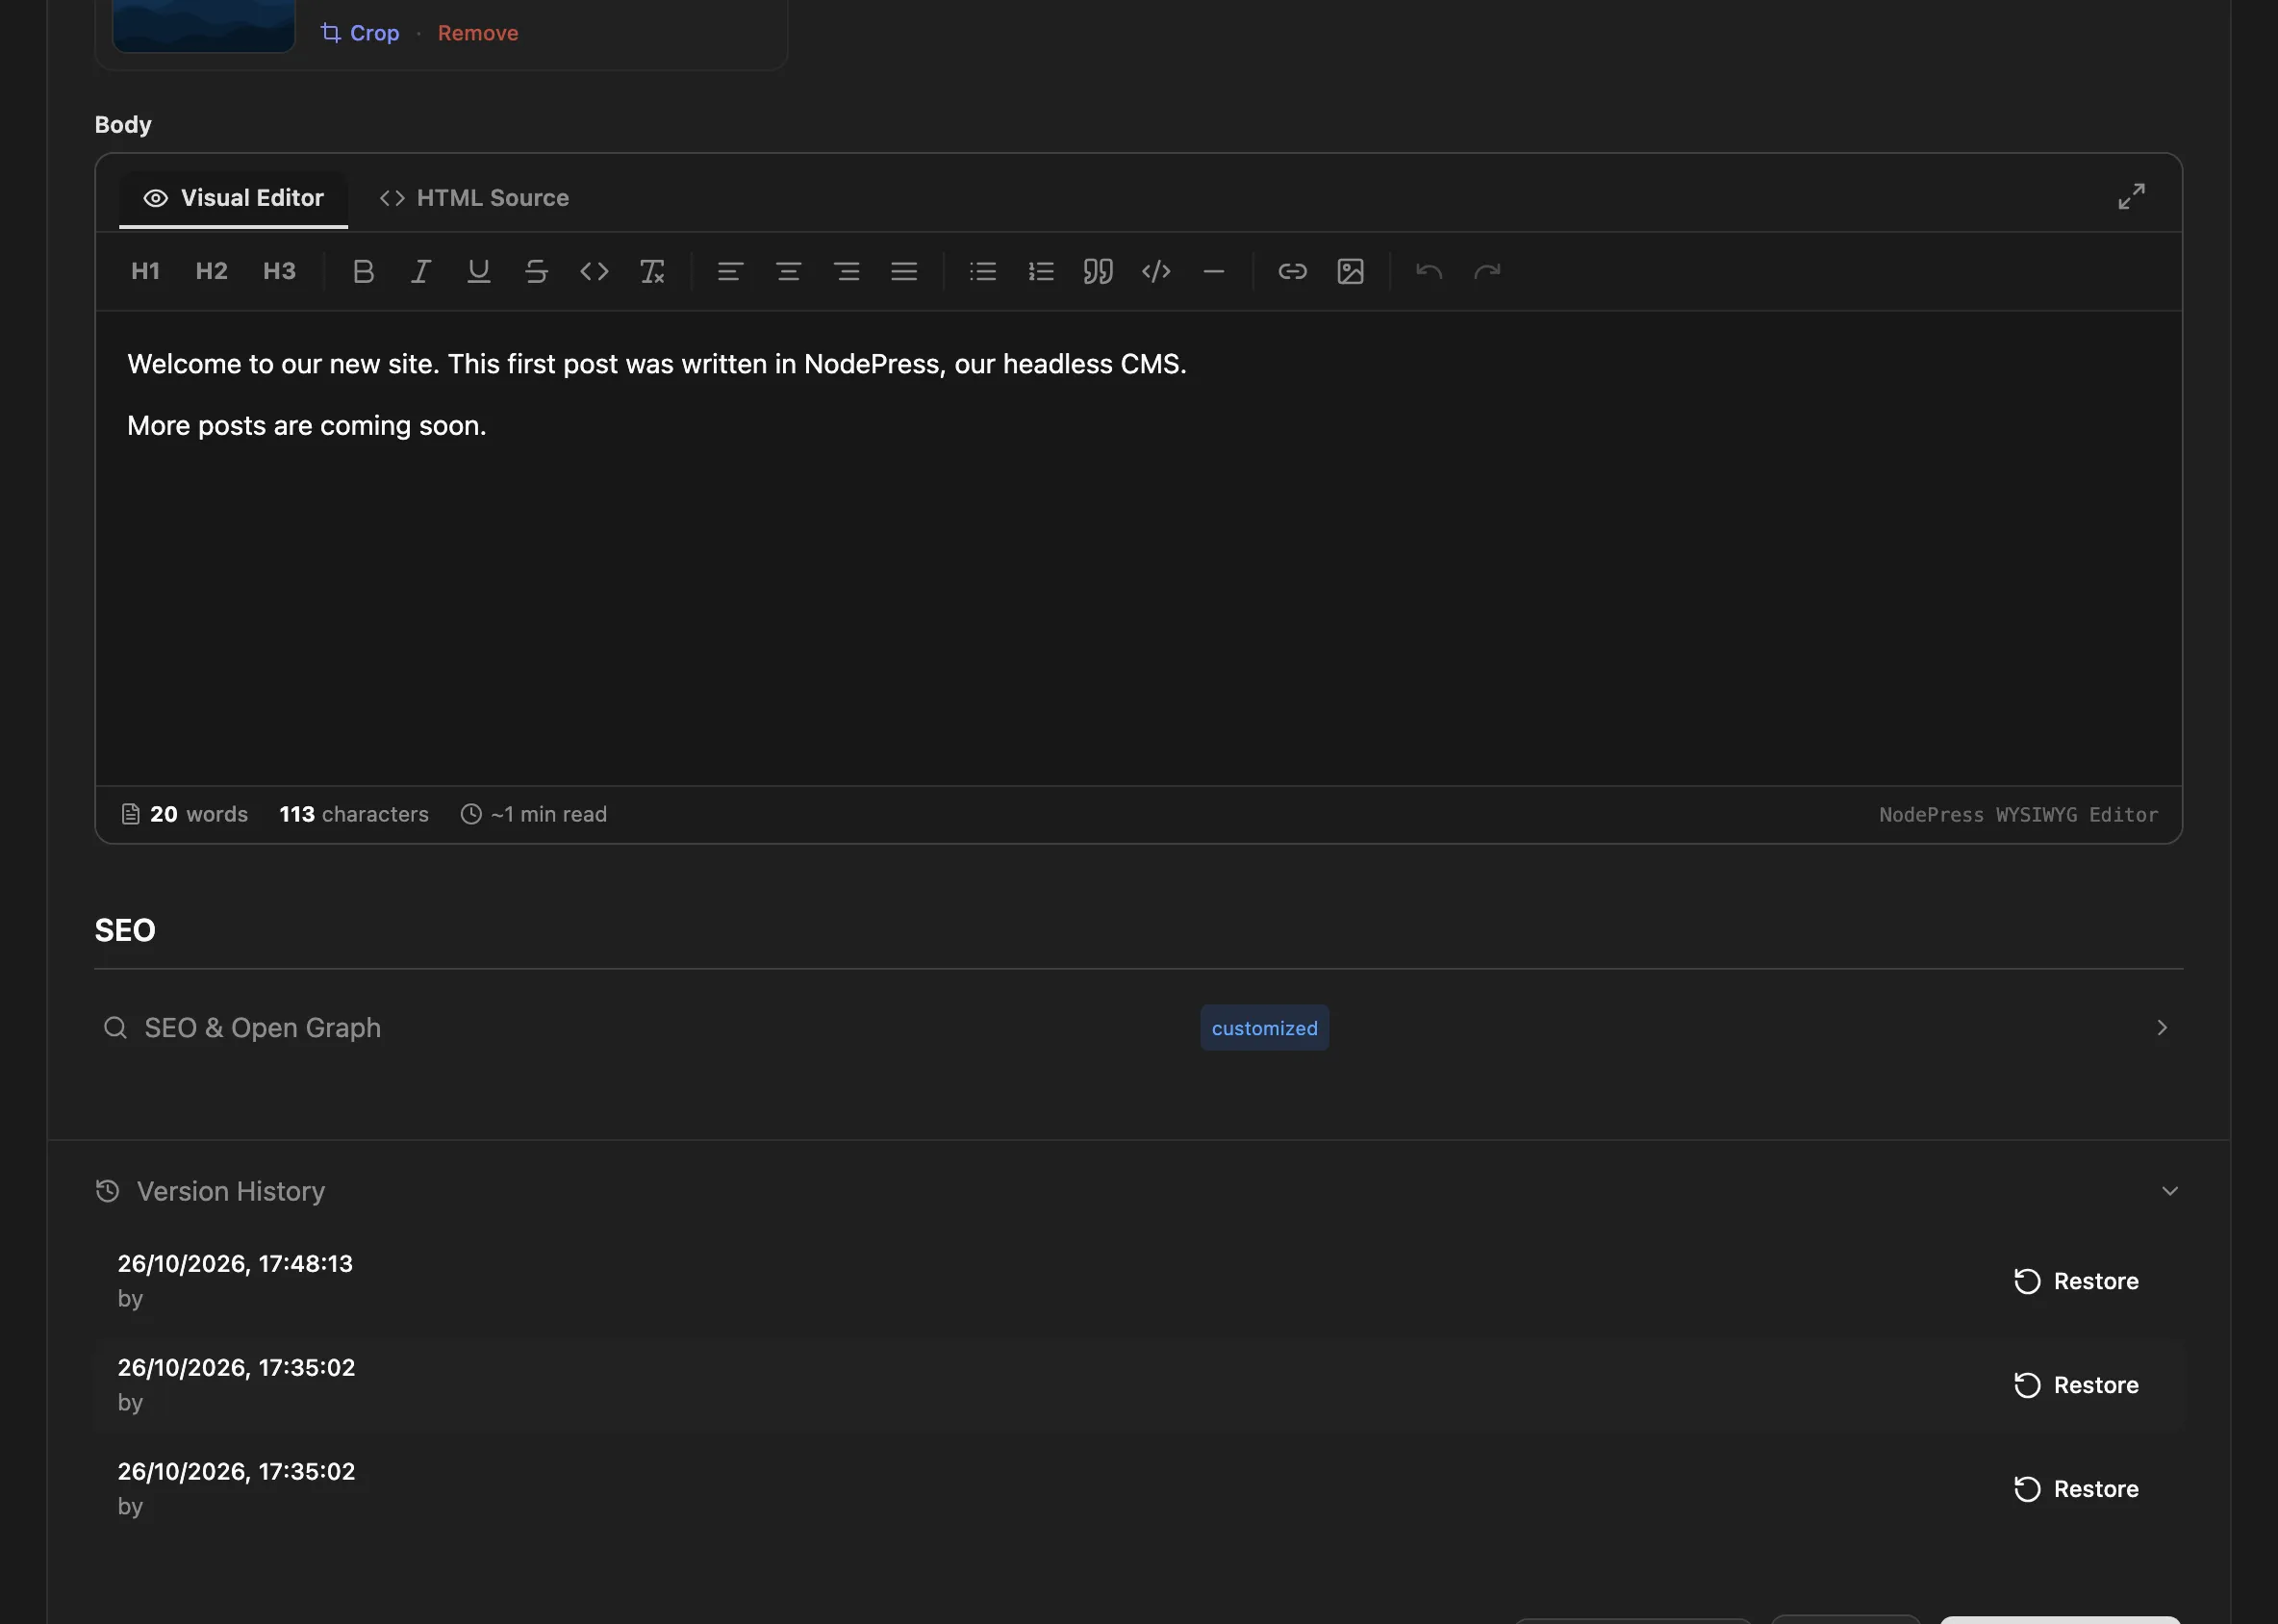Insert code block
Image resolution: width=2278 pixels, height=1624 pixels.
pos(1156,271)
